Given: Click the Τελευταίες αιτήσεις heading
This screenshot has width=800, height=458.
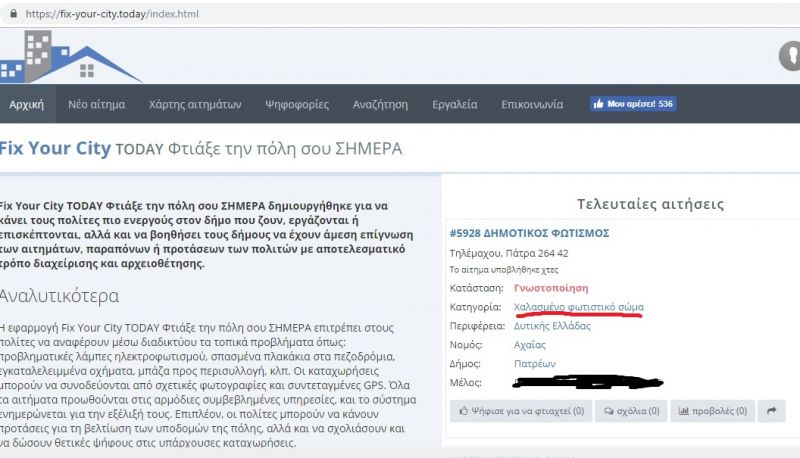Looking at the screenshot, I should [x=651, y=204].
